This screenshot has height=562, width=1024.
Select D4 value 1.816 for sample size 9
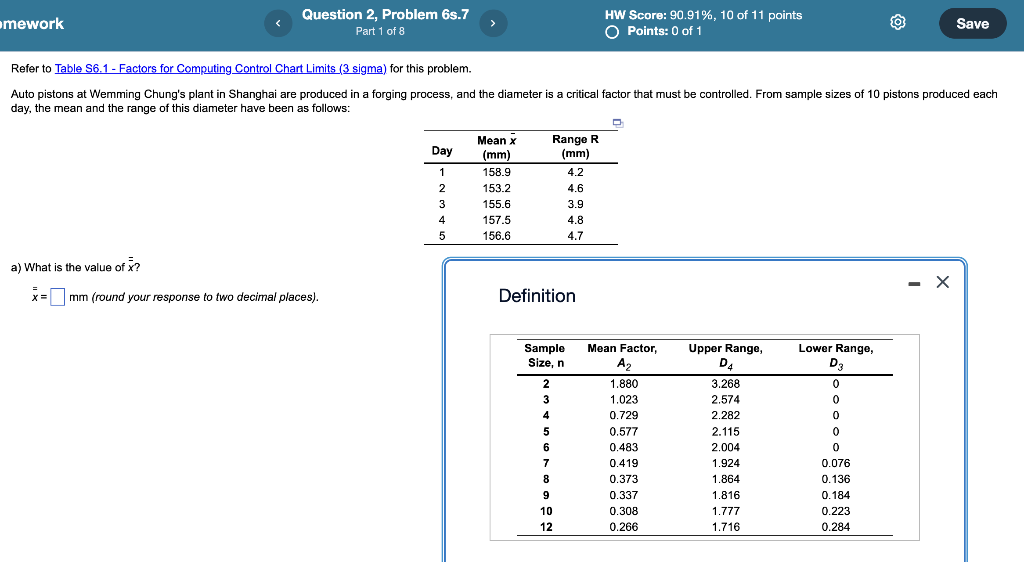tap(726, 495)
